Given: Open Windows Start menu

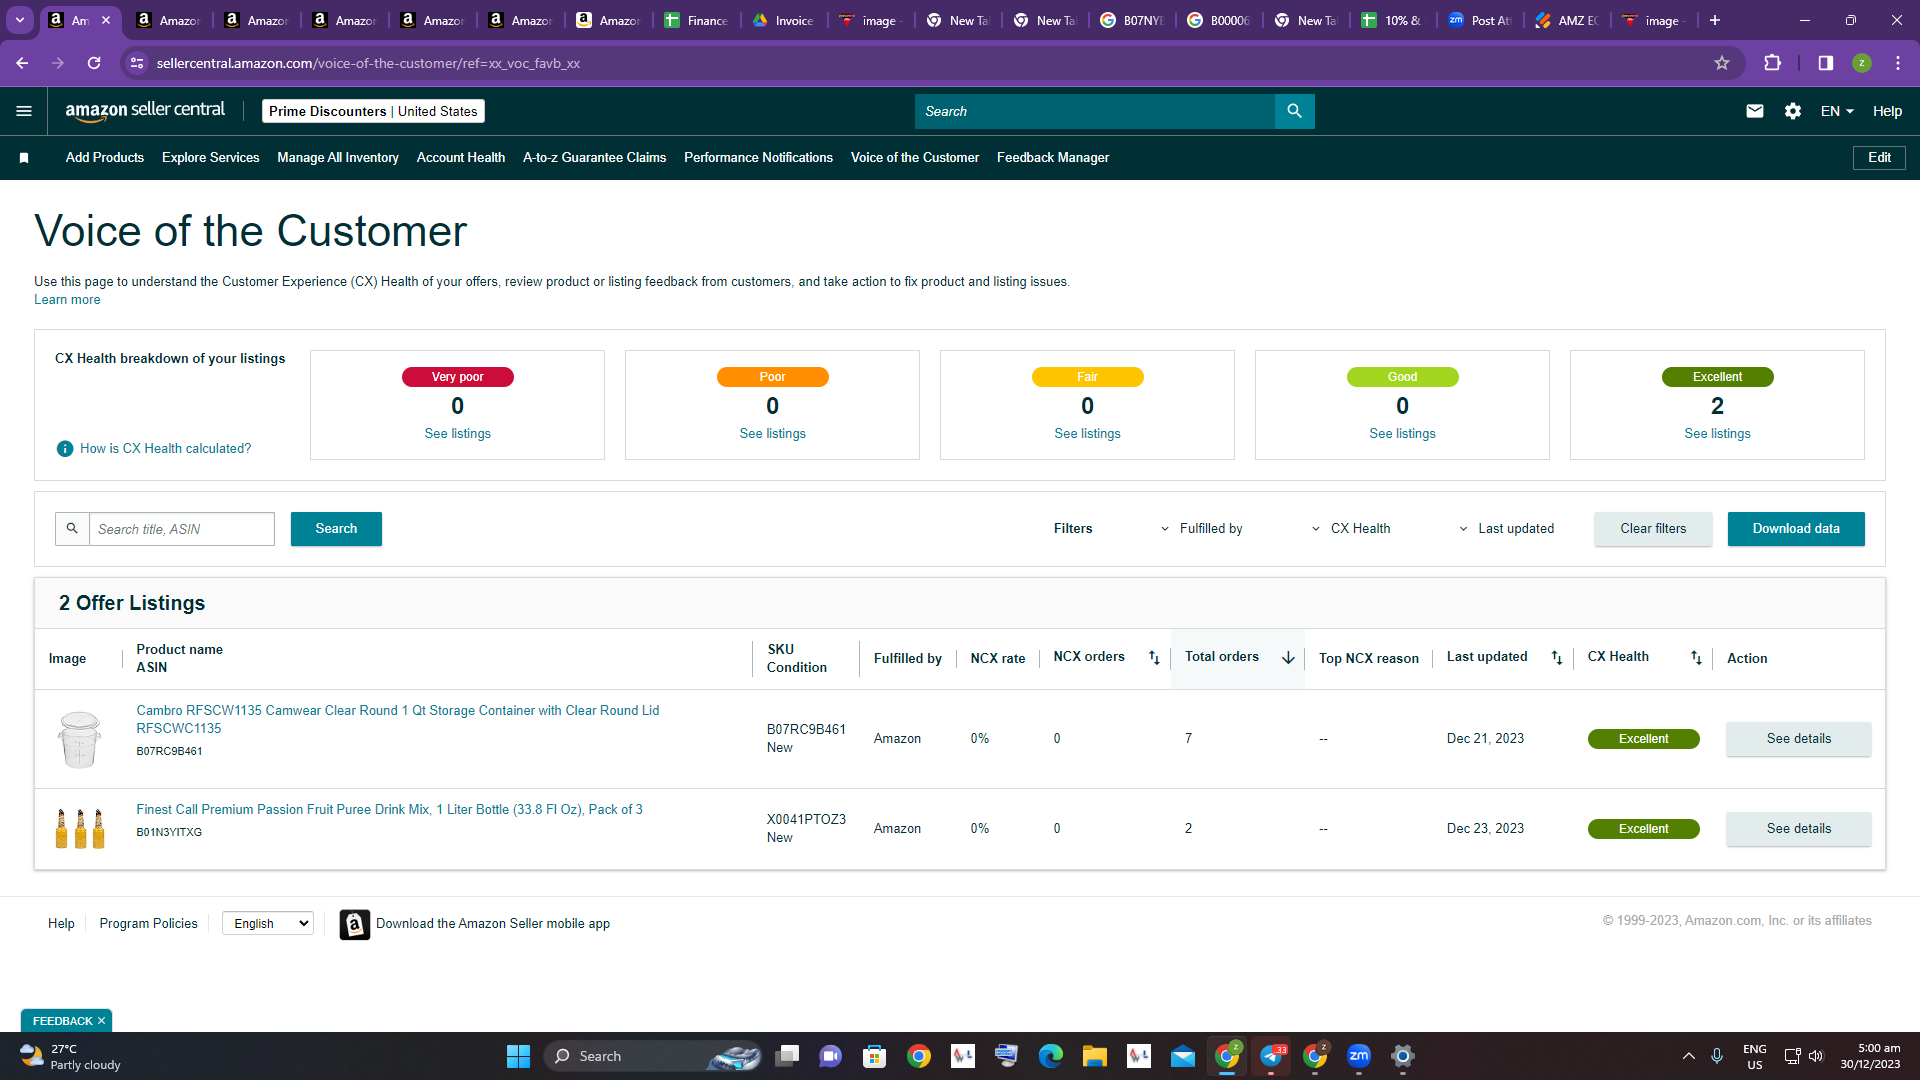Looking at the screenshot, I should tap(518, 1056).
